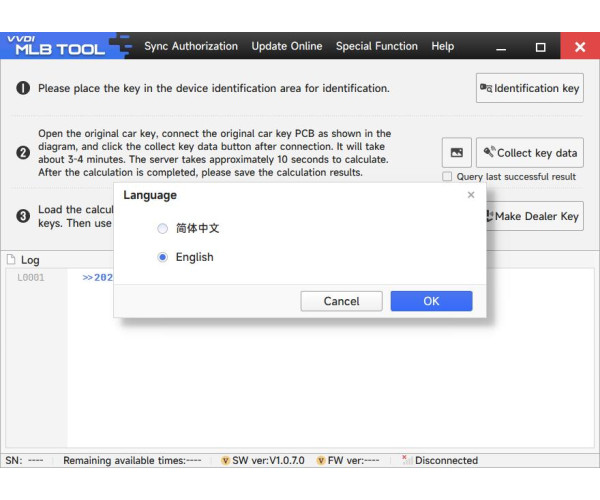This screenshot has width=600, height=500.
Task: Click the SW ver:V1.0.7.0 status text
Action: 268,461
